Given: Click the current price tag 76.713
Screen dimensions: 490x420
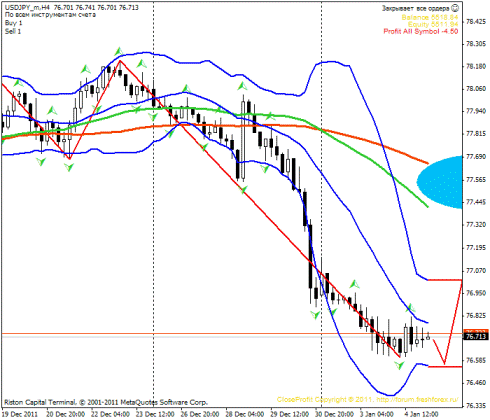Looking at the screenshot, I should tap(476, 337).
